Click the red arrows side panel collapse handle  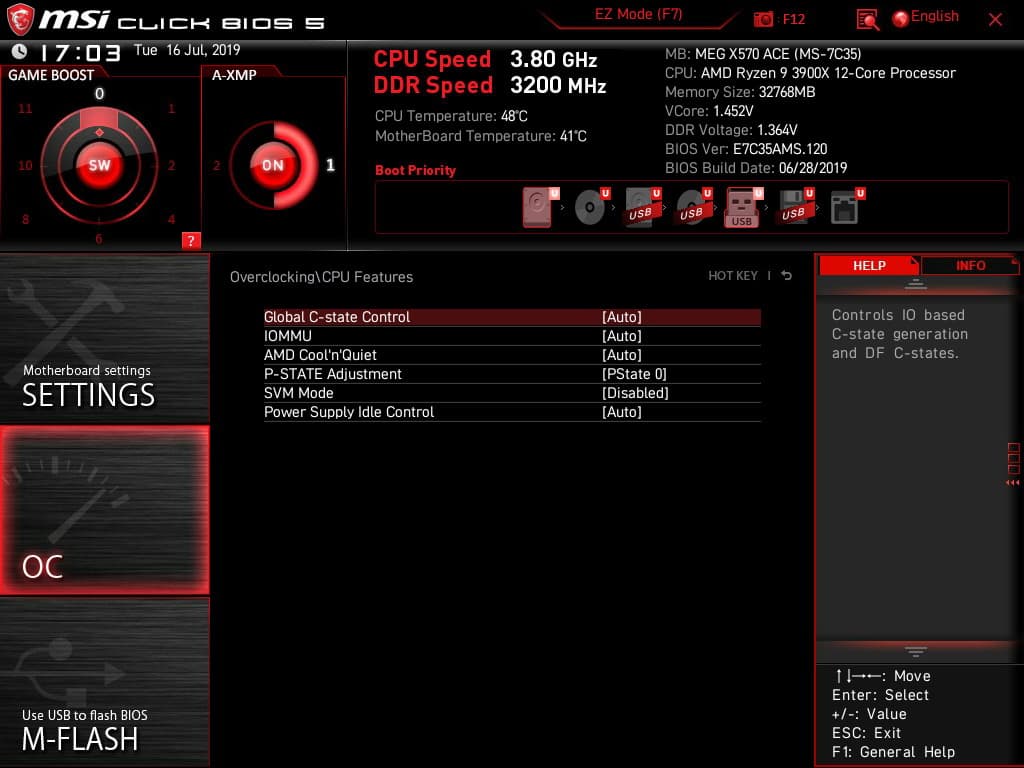pos(1012,483)
